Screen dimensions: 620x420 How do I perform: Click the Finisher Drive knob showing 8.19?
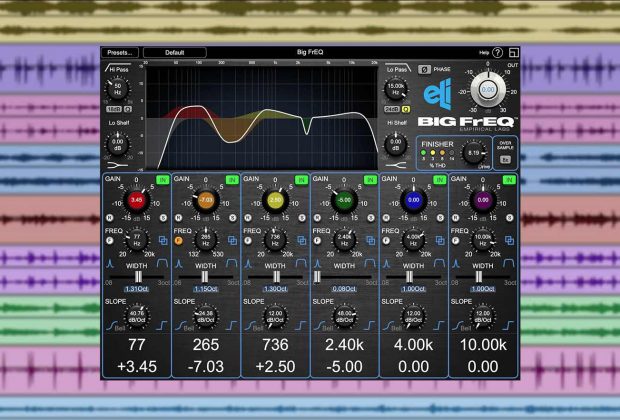point(473,153)
